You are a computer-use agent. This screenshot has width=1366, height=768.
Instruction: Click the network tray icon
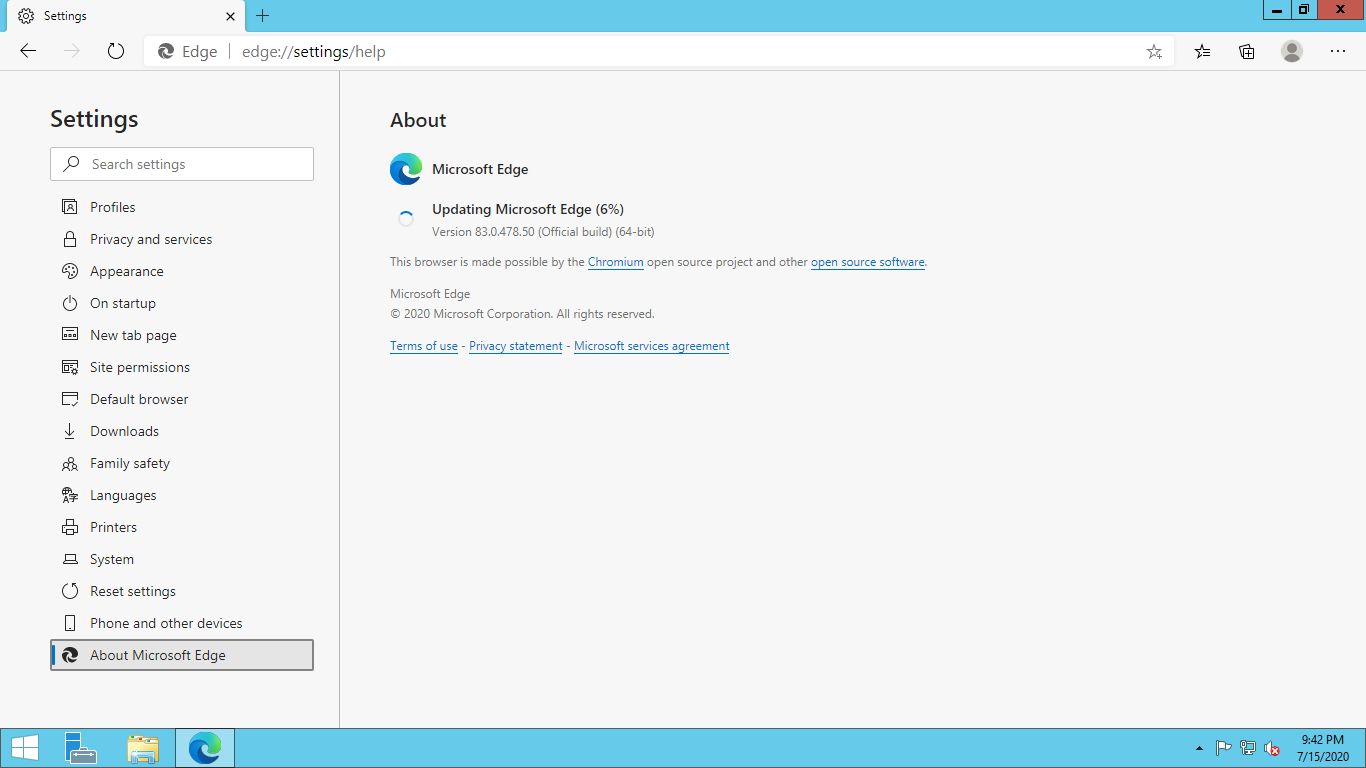[x=1248, y=748]
